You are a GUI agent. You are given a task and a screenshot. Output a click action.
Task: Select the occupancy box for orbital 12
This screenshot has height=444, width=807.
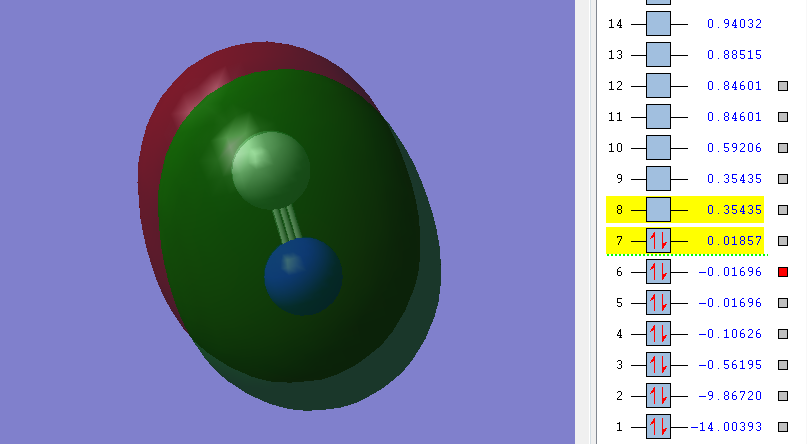[658, 85]
